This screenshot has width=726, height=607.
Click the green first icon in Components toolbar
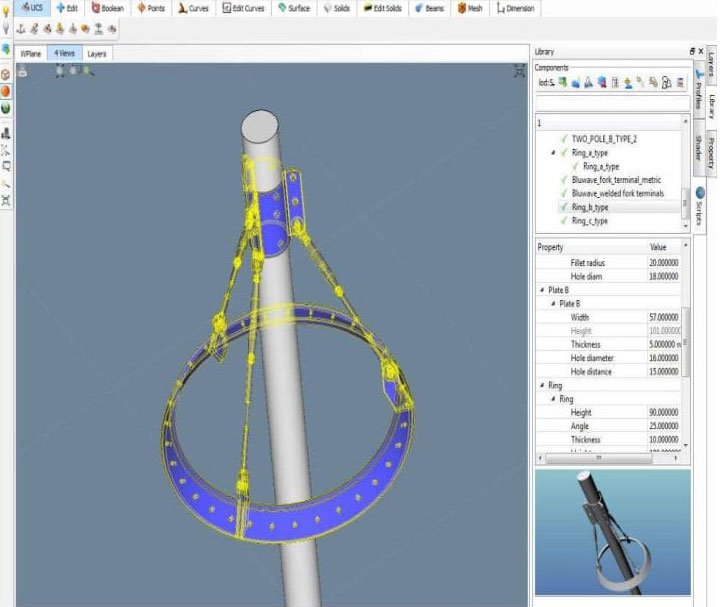pyautogui.click(x=563, y=83)
